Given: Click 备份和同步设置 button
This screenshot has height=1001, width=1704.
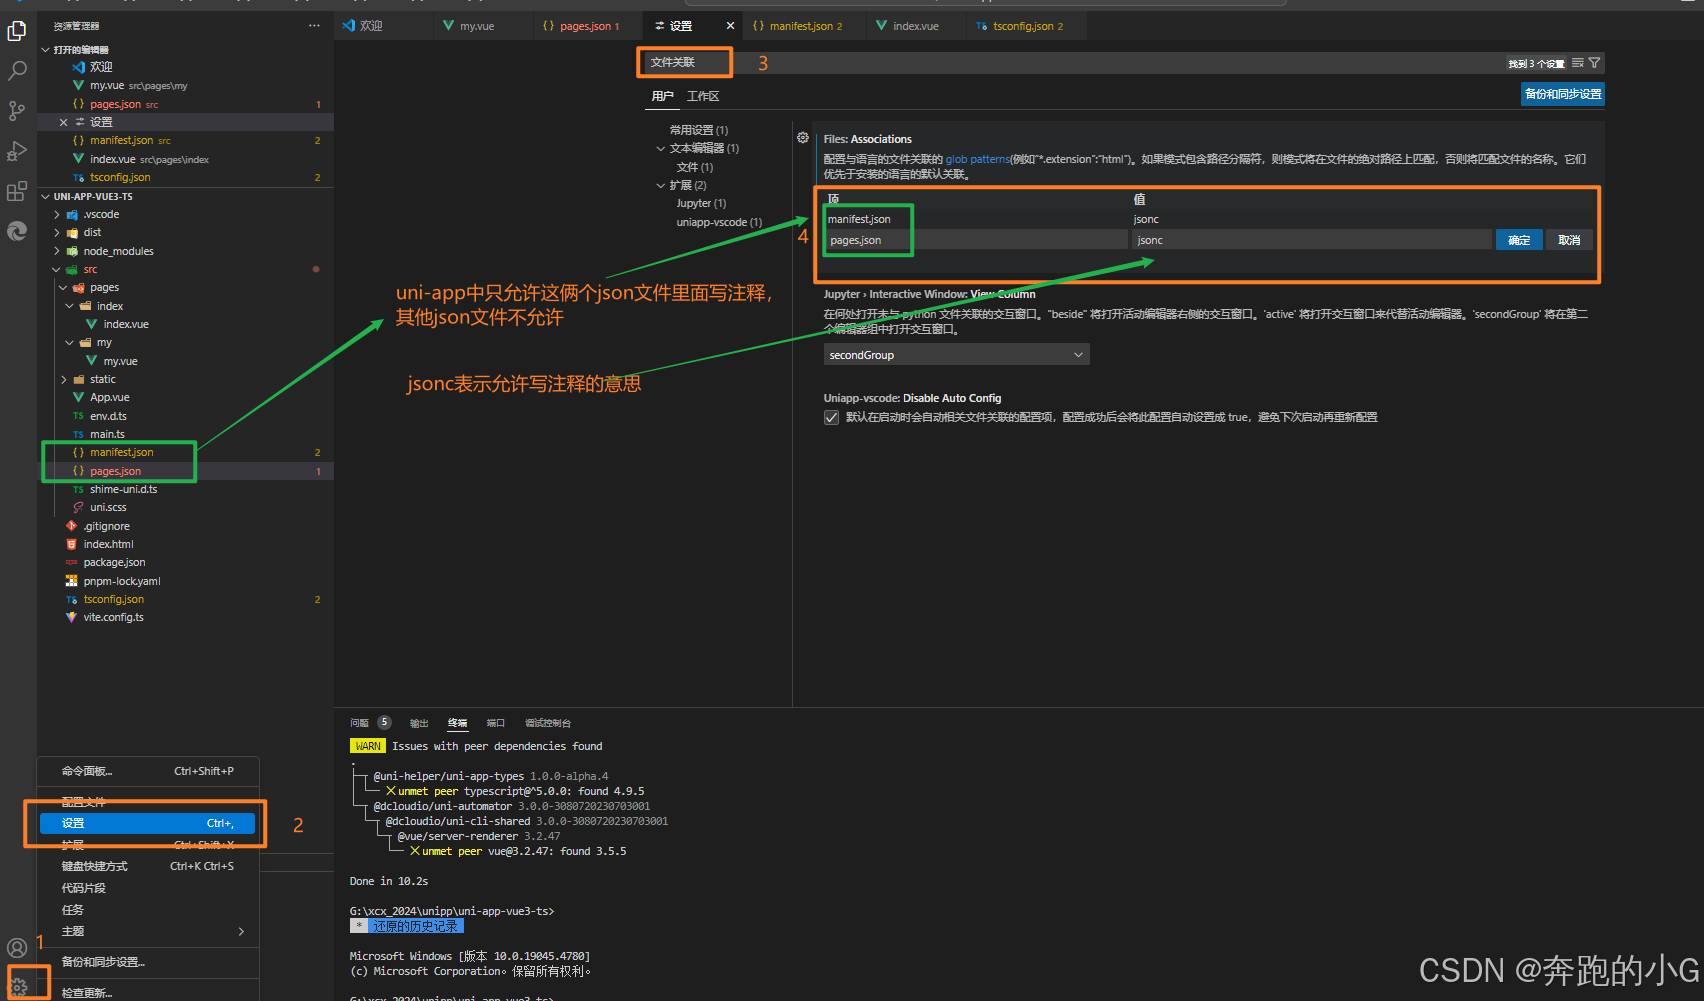Looking at the screenshot, I should click(1563, 94).
